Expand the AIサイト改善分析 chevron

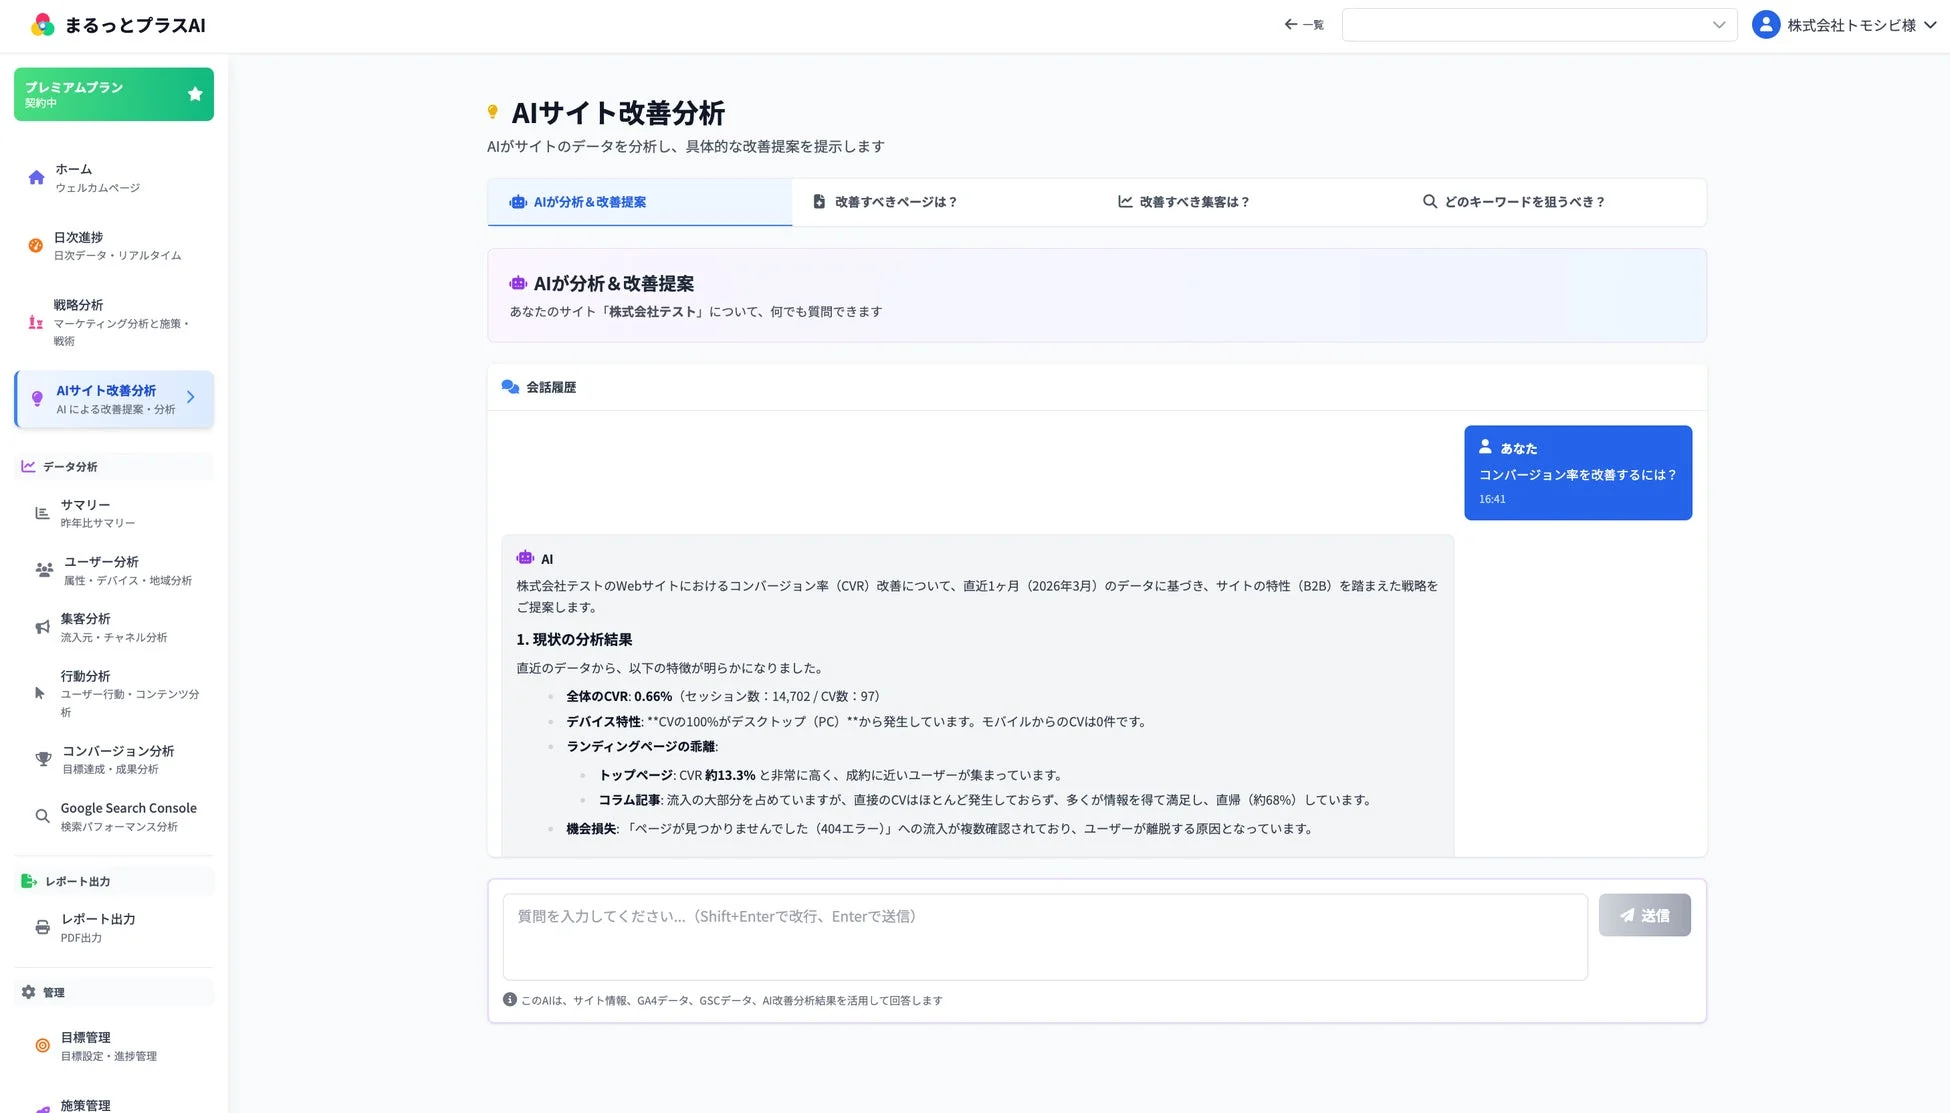pyautogui.click(x=190, y=397)
